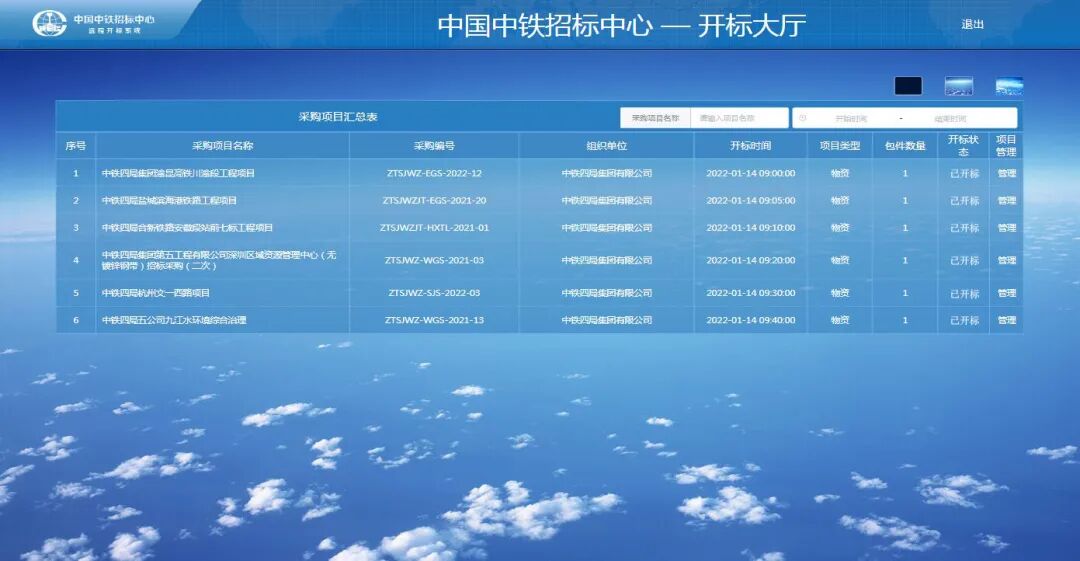This screenshot has height=561, width=1080.
Task: Click the 项目类型 column header
Action: point(840,146)
